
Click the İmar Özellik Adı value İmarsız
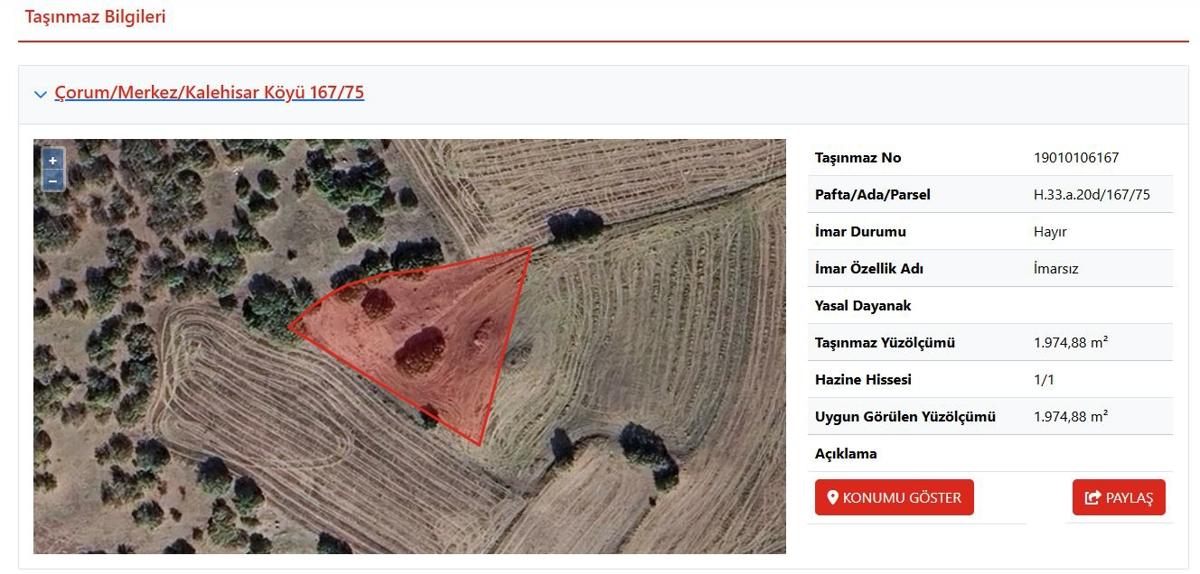[x=1056, y=269]
